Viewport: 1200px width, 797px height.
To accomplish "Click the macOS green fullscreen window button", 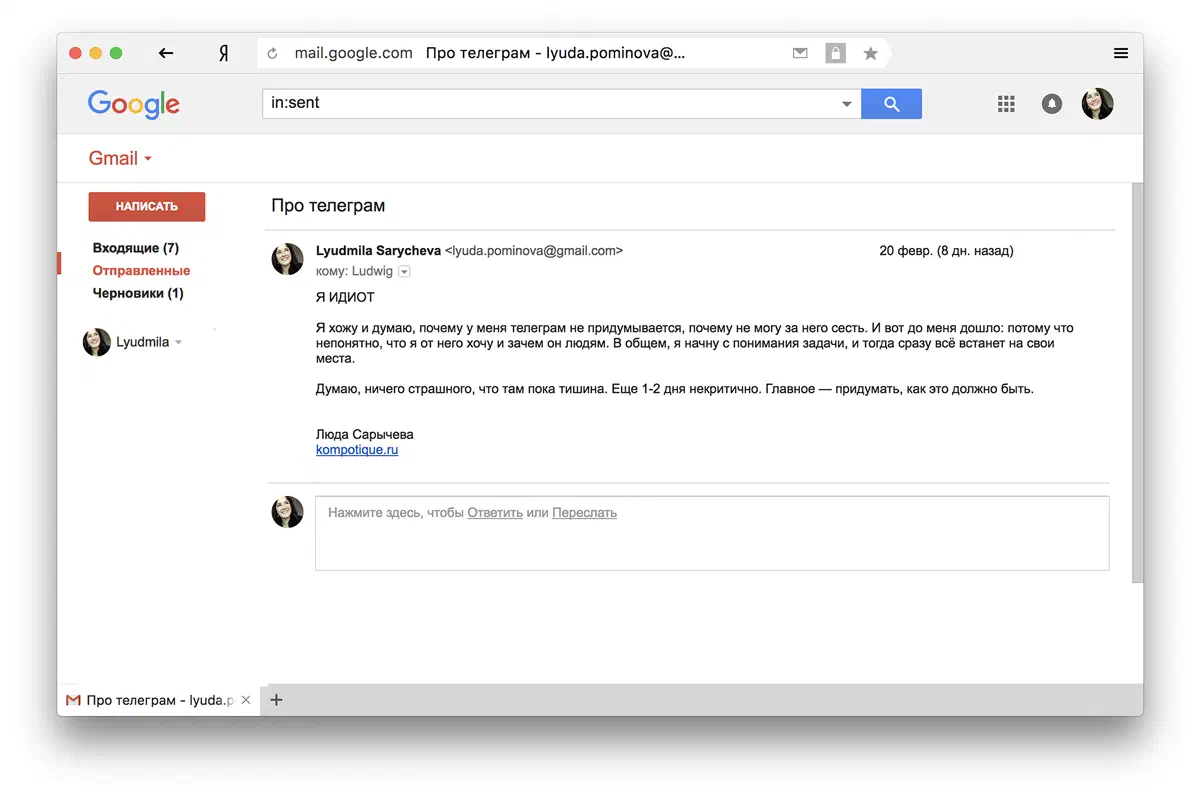I will click(x=116, y=53).
